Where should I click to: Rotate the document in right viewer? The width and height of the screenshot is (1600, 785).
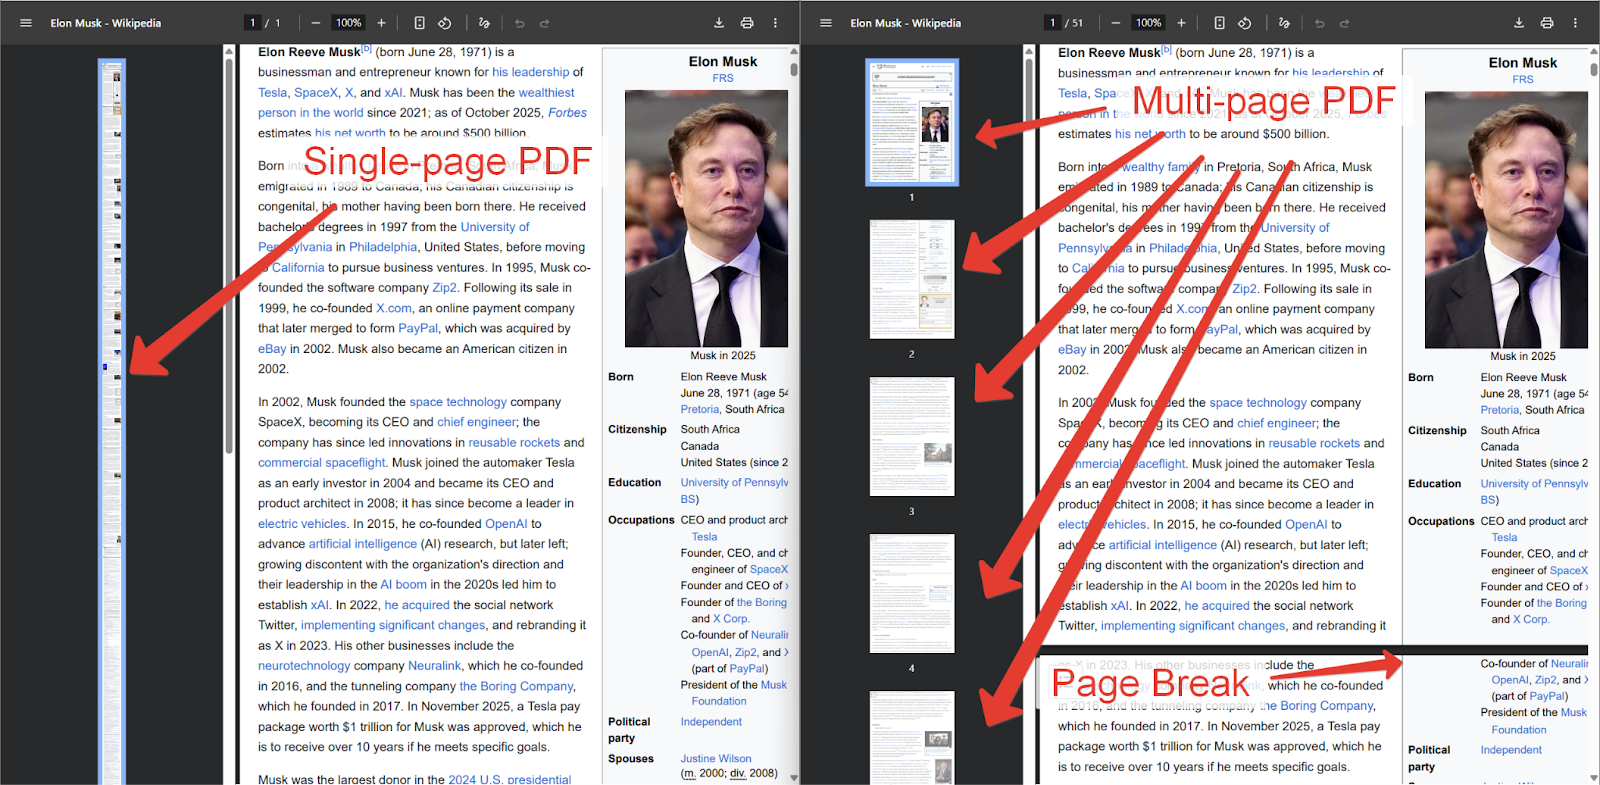coord(1245,23)
